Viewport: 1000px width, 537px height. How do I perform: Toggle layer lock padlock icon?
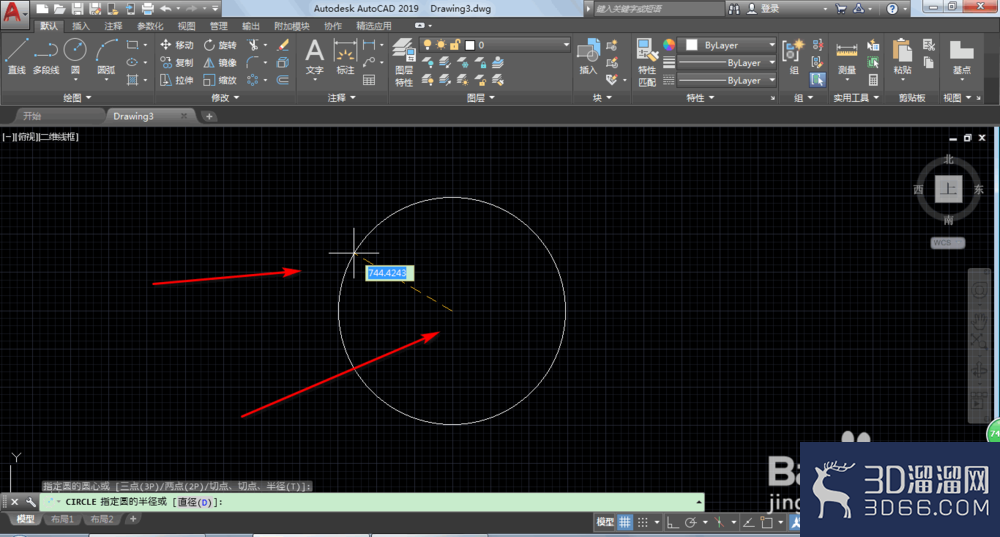pyautogui.click(x=455, y=45)
